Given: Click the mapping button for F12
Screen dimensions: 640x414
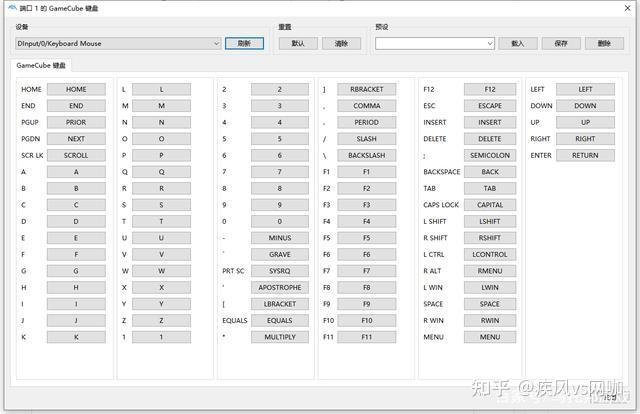Looking at the screenshot, I should click(490, 89).
